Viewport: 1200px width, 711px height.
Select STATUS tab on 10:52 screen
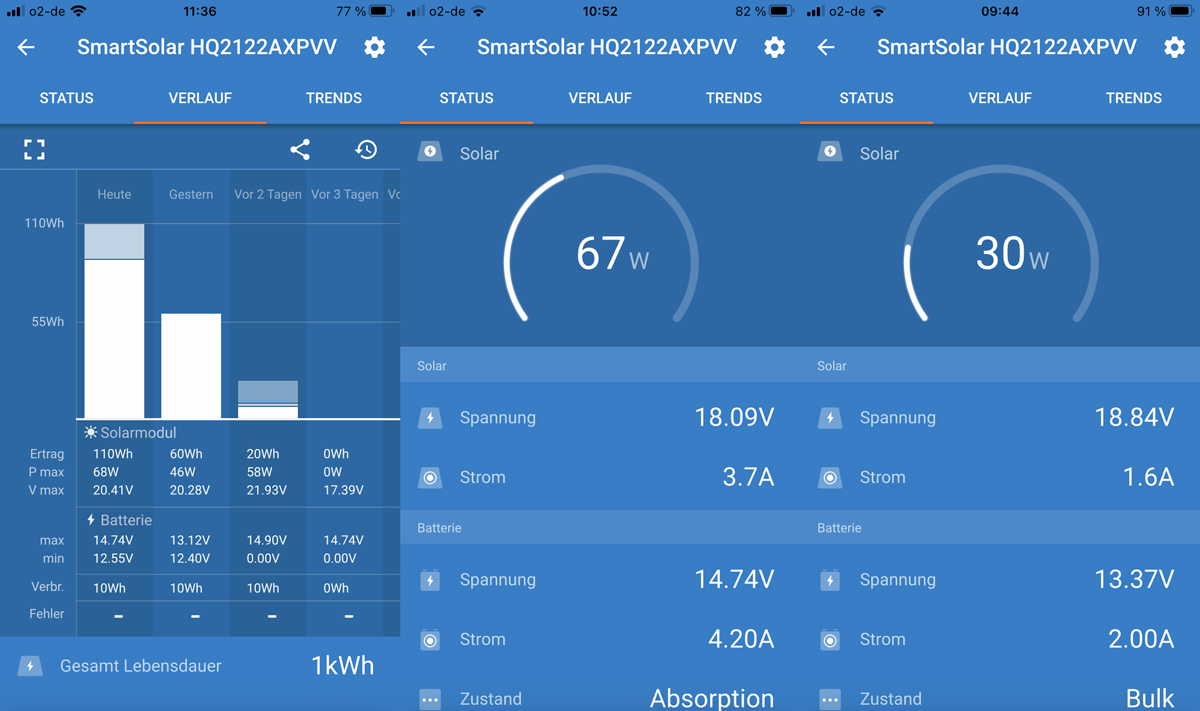point(466,98)
